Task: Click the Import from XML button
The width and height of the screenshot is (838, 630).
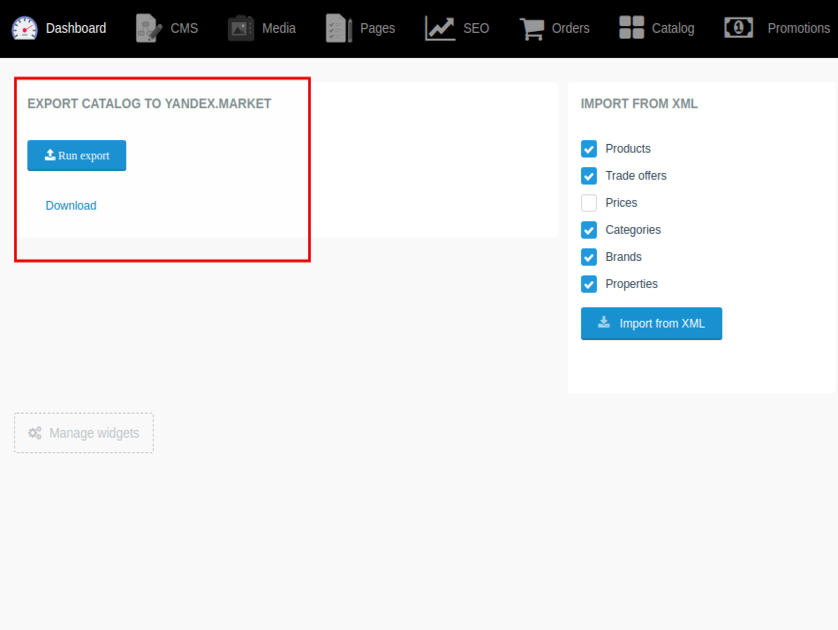Action: click(651, 323)
